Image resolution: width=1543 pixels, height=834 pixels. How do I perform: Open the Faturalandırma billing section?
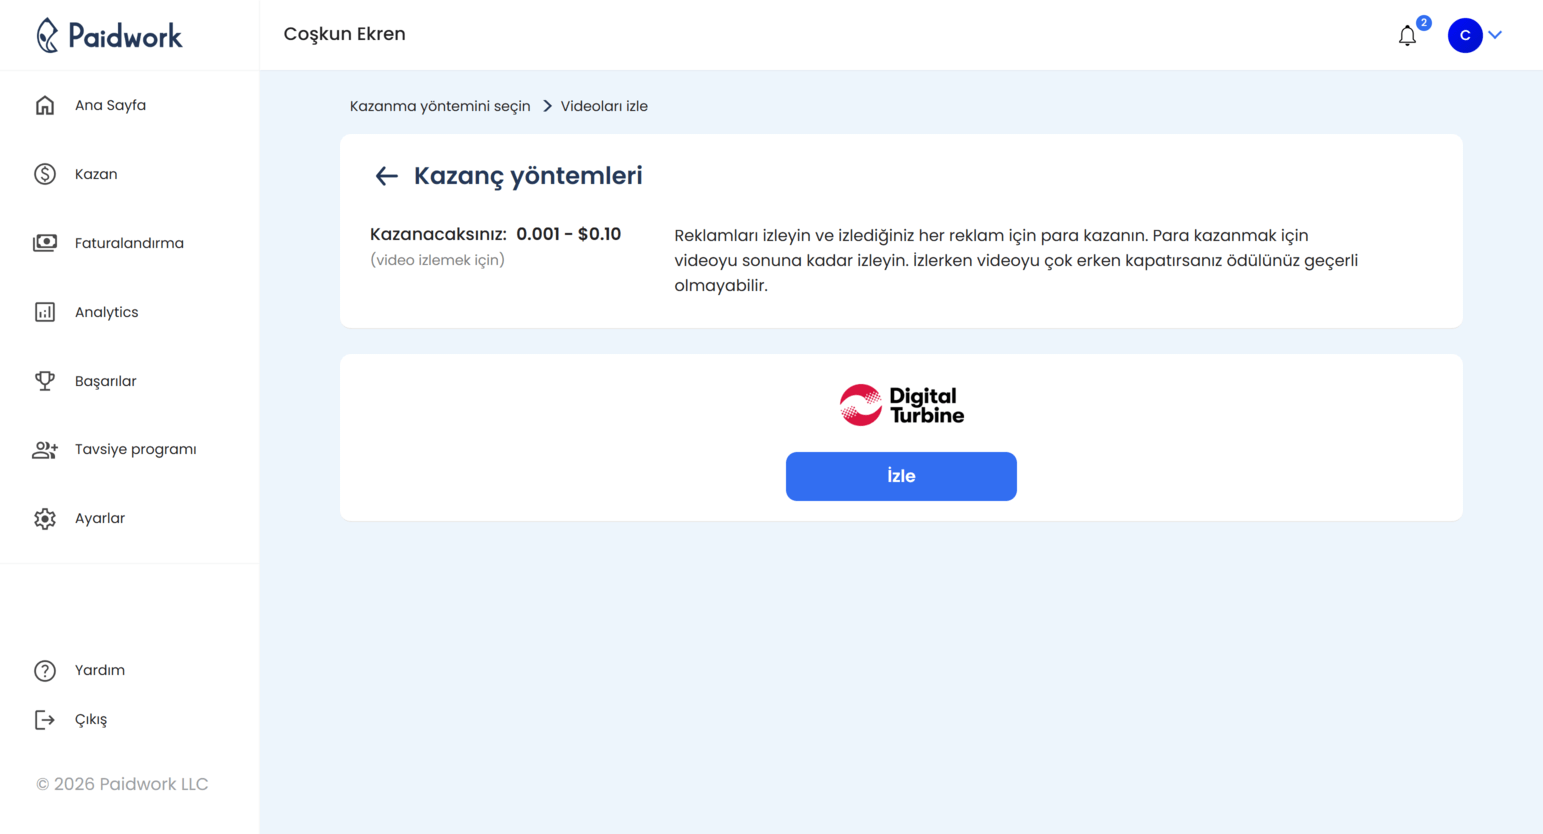point(45,242)
